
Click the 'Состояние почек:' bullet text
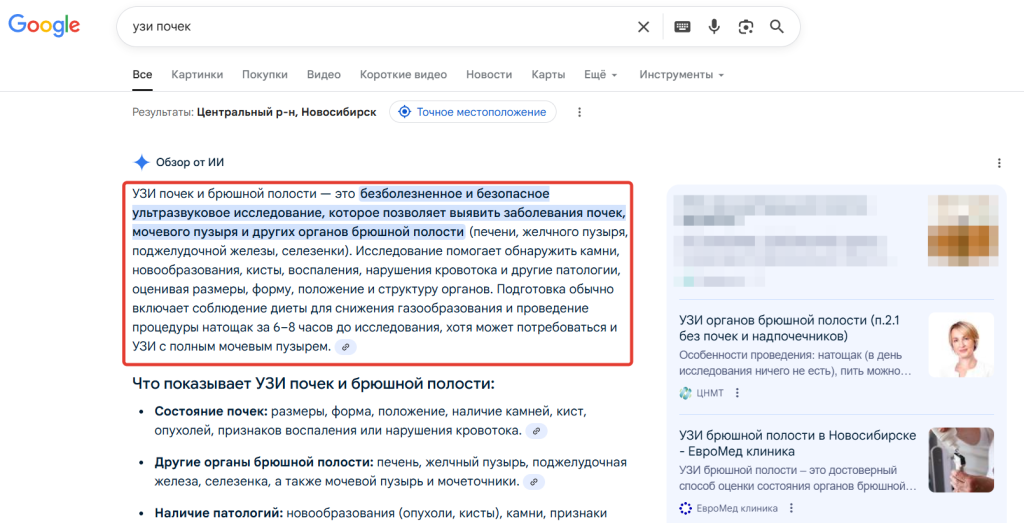[211, 411]
